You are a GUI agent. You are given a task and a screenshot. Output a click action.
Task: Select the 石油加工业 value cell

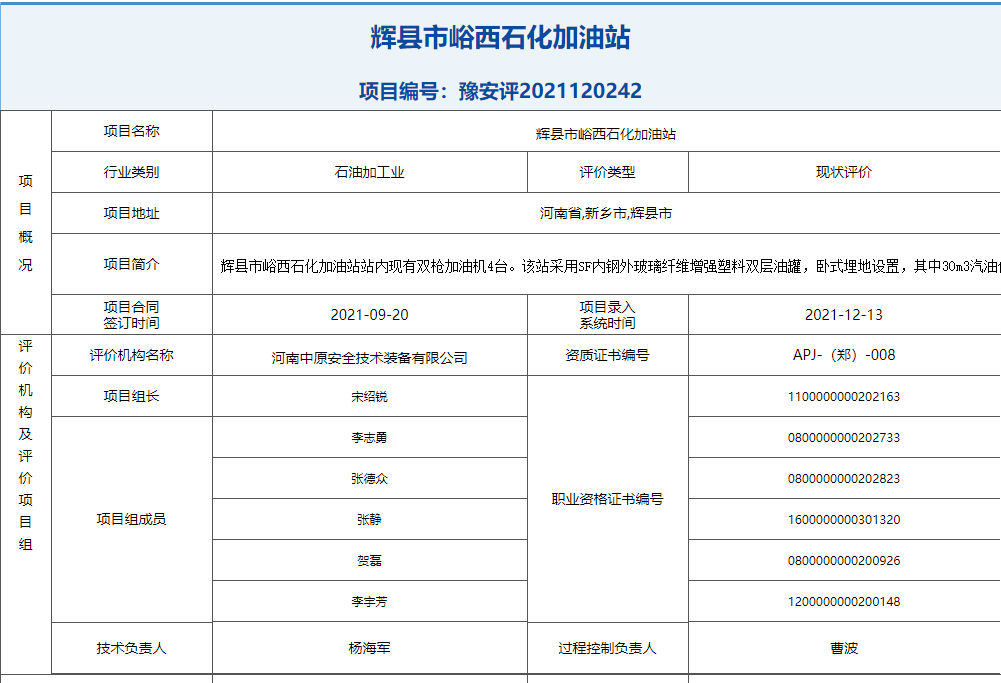(370, 172)
